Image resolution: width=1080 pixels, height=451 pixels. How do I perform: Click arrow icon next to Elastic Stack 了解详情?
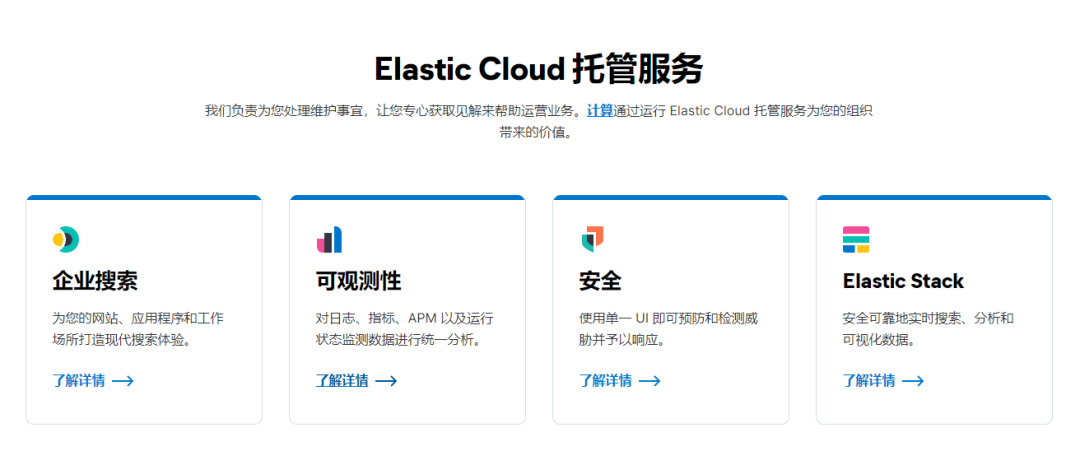tap(913, 381)
